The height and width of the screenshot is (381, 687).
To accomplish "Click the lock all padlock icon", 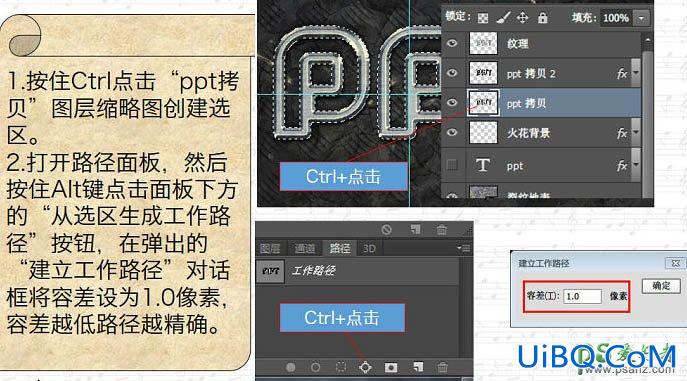I will (x=542, y=18).
